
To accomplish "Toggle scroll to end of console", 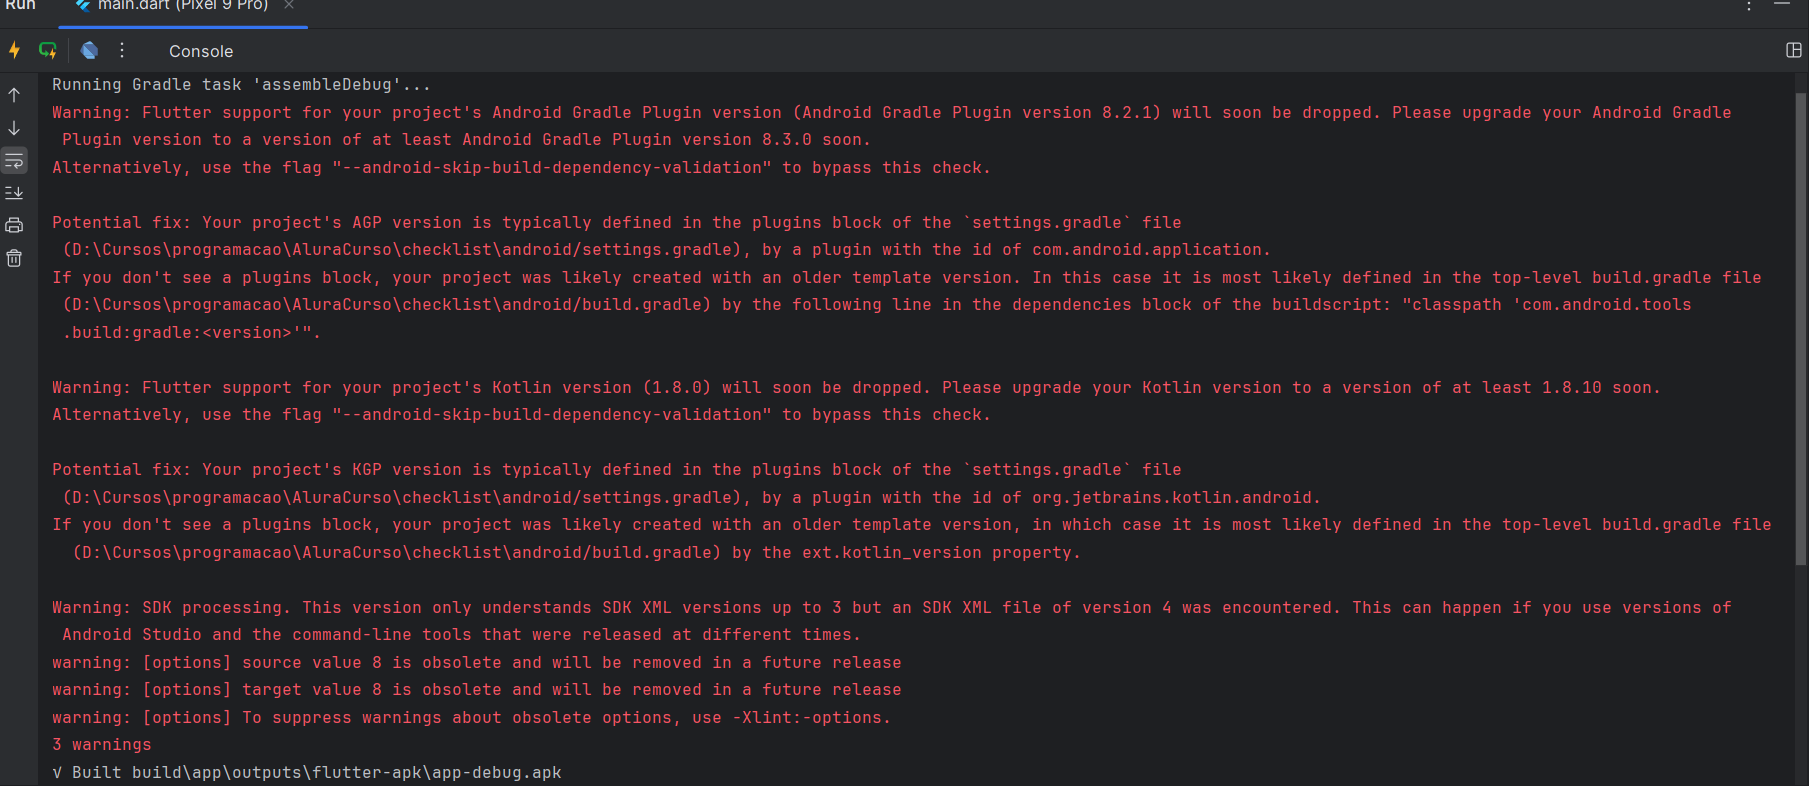I will pyautogui.click(x=14, y=193).
